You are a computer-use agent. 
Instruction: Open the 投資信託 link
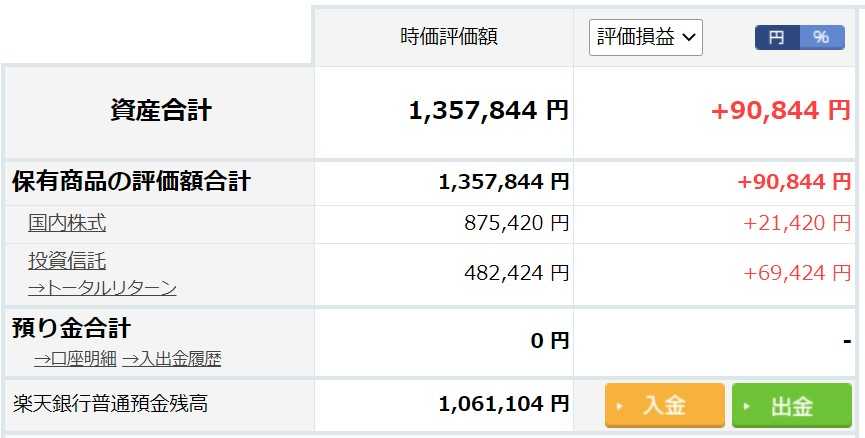[67, 260]
